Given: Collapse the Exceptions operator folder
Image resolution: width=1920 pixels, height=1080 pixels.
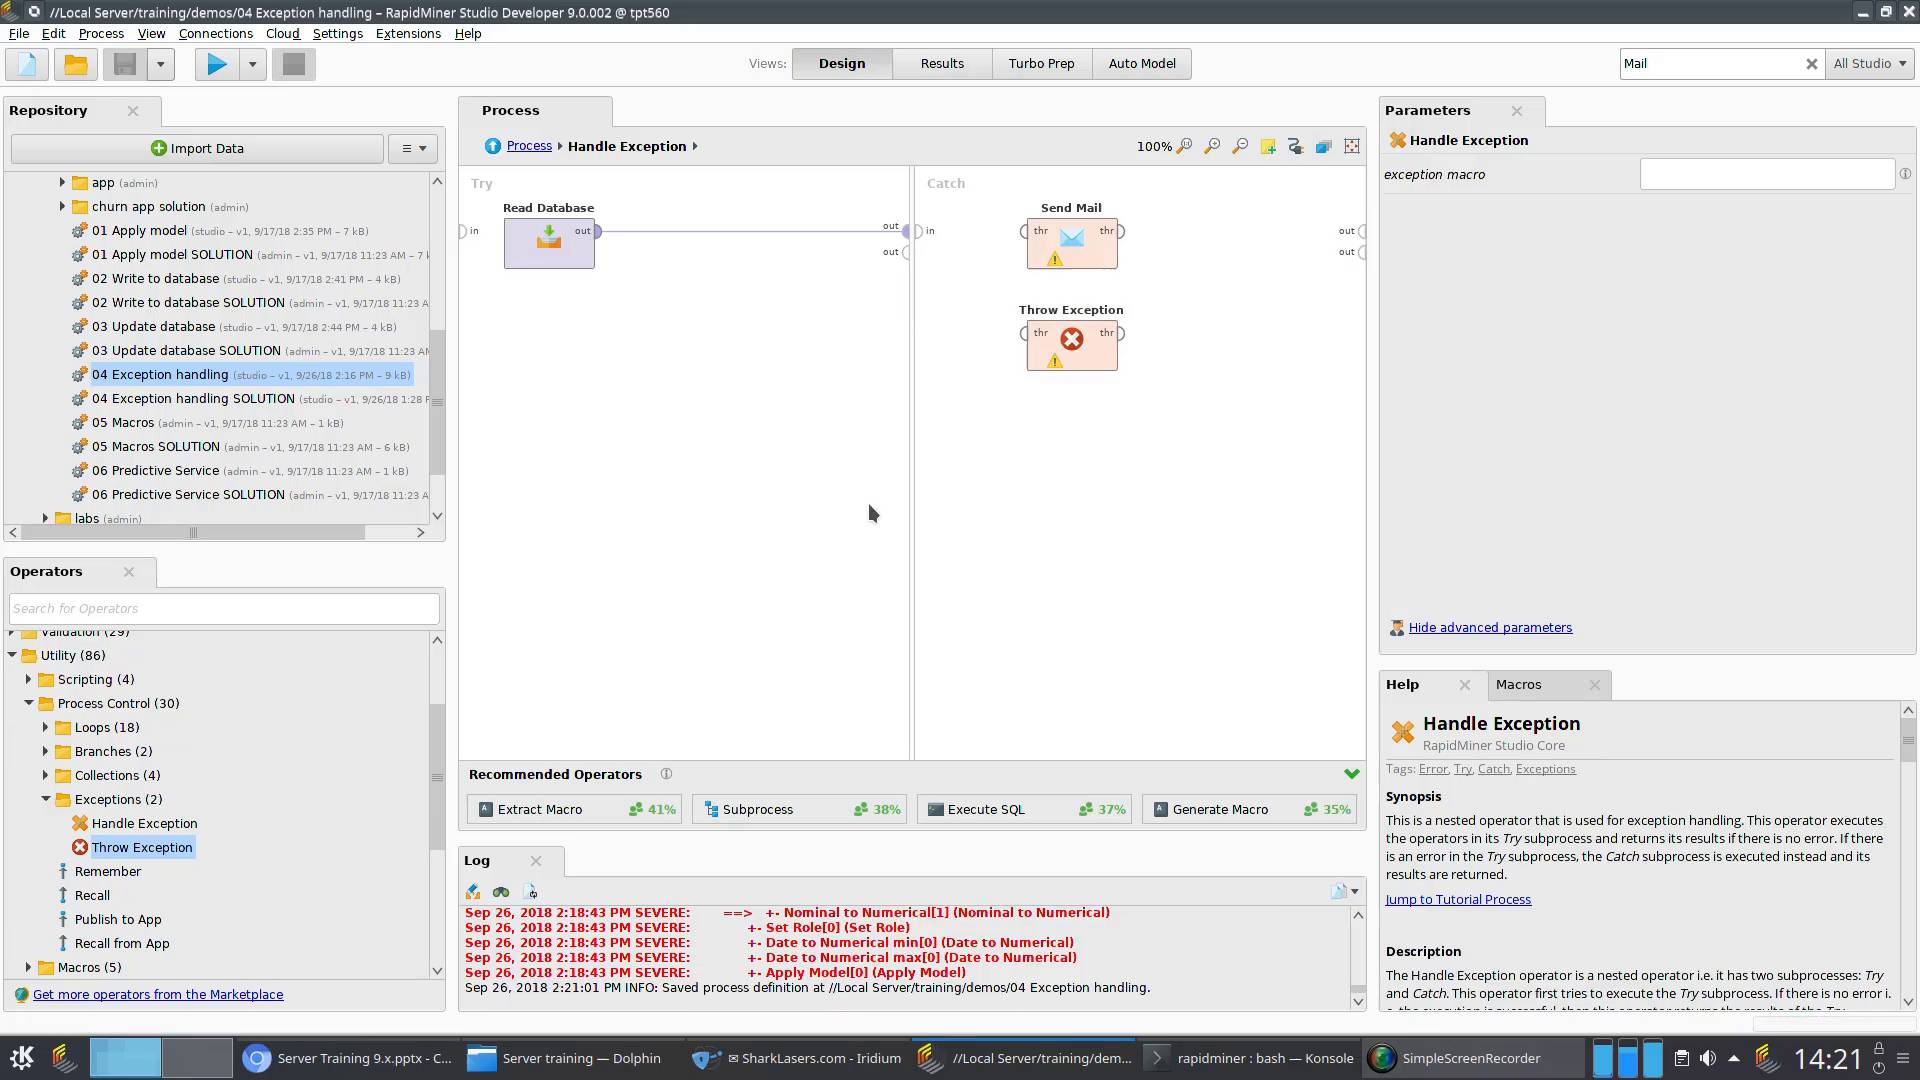Looking at the screenshot, I should tap(45, 800).
